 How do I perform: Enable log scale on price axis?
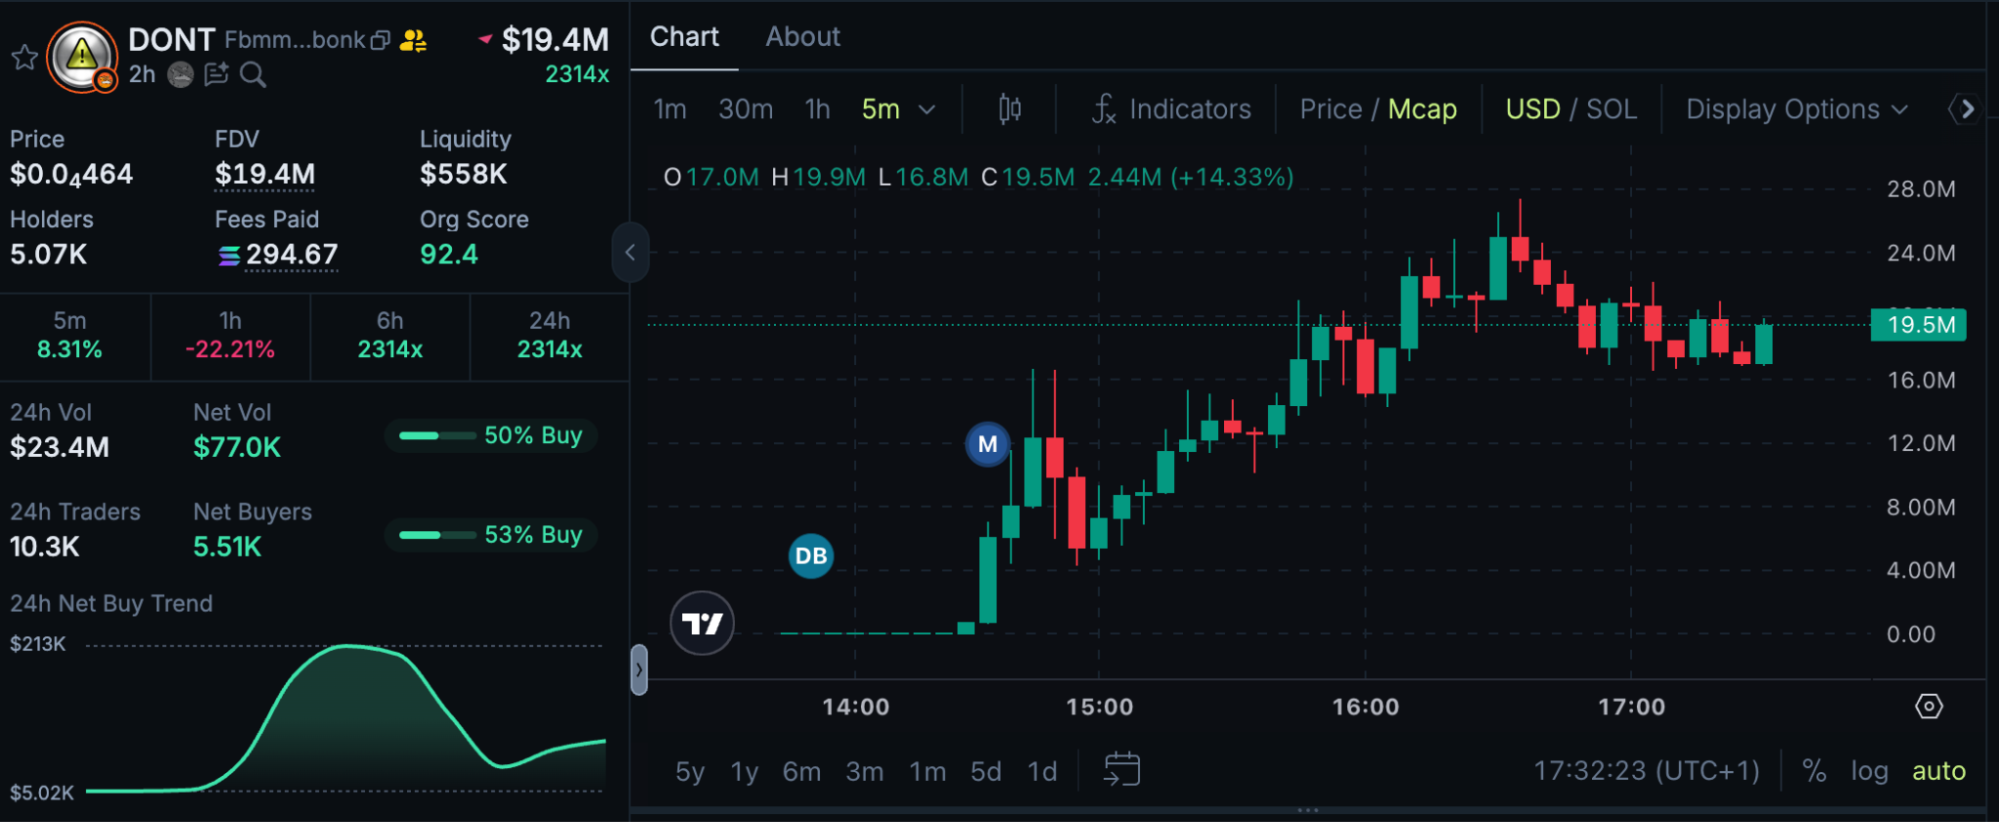(x=1868, y=771)
